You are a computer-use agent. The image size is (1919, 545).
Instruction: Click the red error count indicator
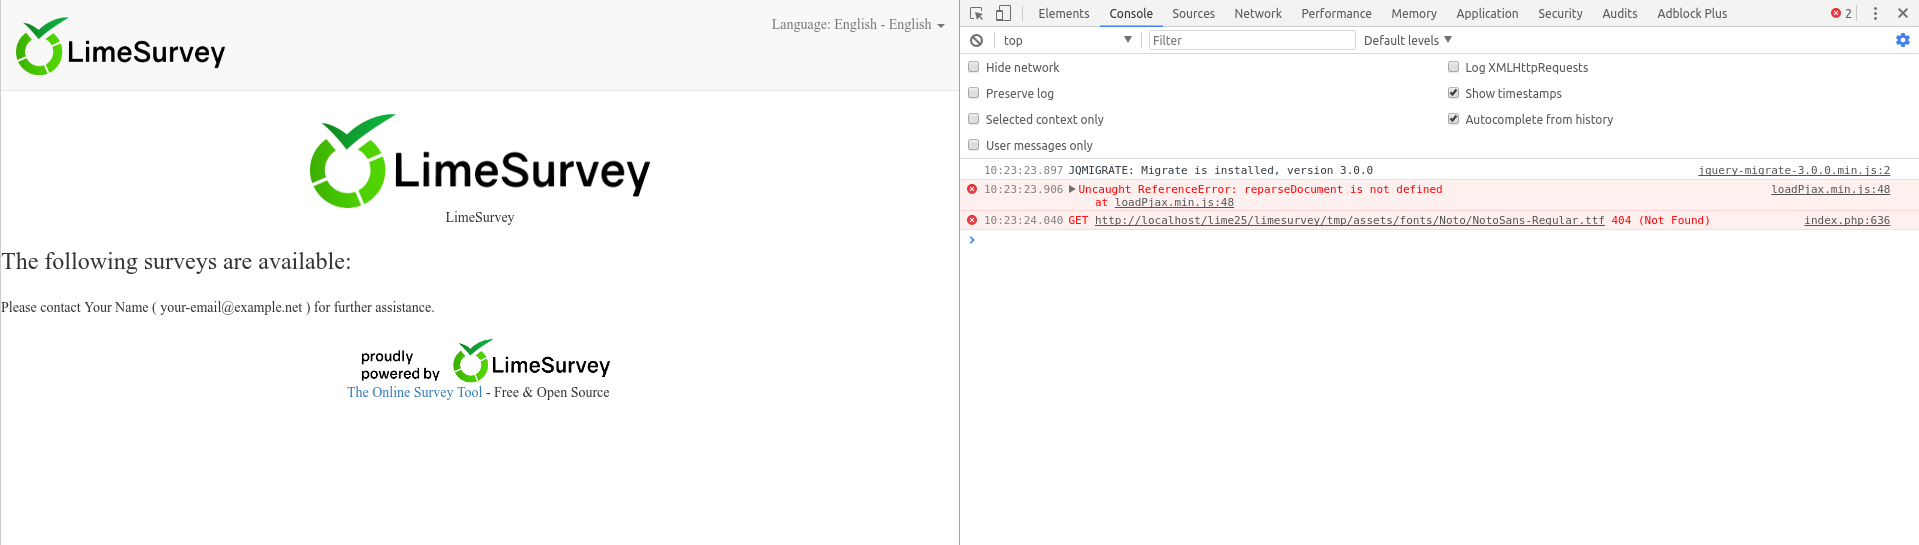[1841, 14]
